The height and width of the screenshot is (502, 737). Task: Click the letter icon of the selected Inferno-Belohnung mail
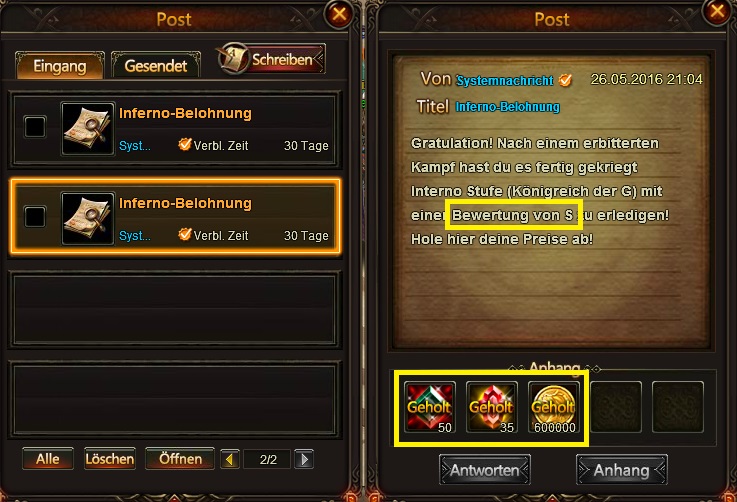tap(88, 219)
